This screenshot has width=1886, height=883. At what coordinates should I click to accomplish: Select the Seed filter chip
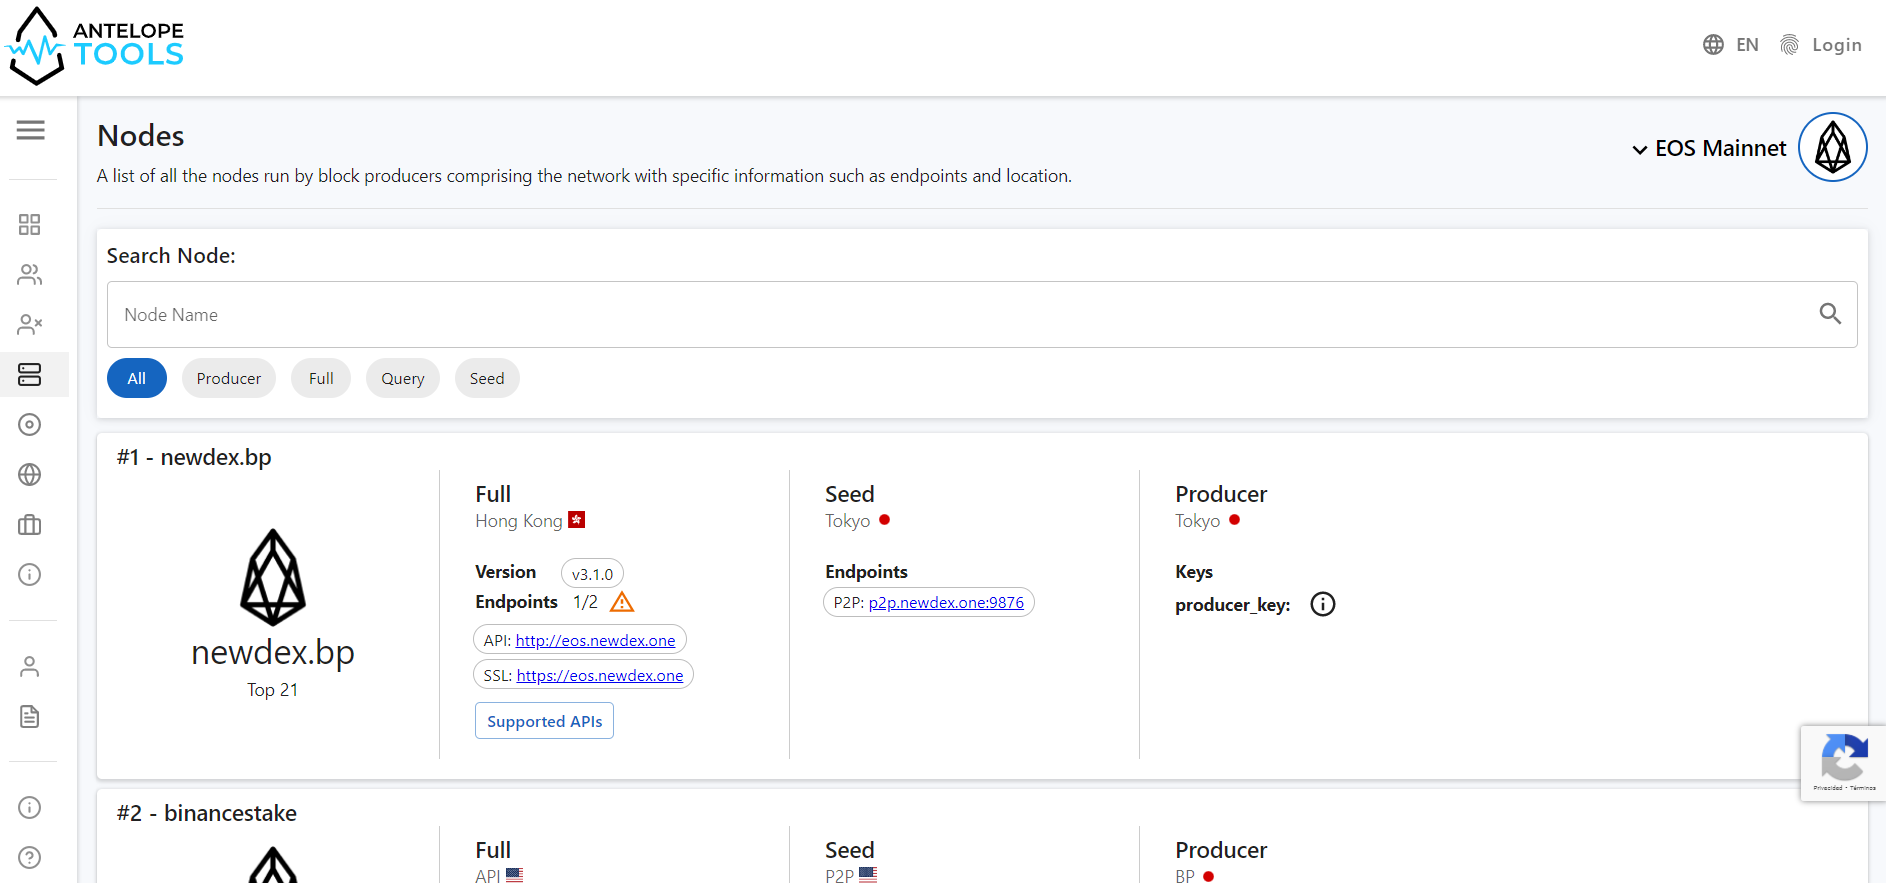[x=487, y=378]
